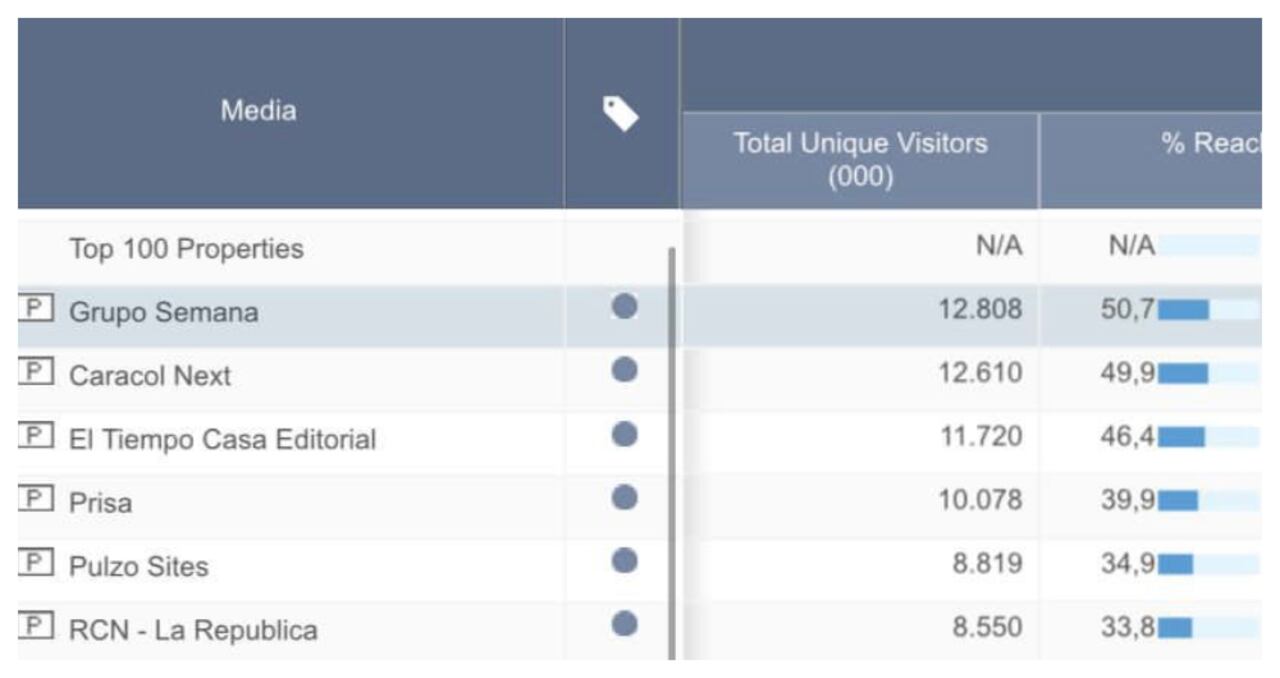Screen dimensions: 1280x678
Task: Toggle the tag dot for Prisa
Action: click(x=624, y=497)
